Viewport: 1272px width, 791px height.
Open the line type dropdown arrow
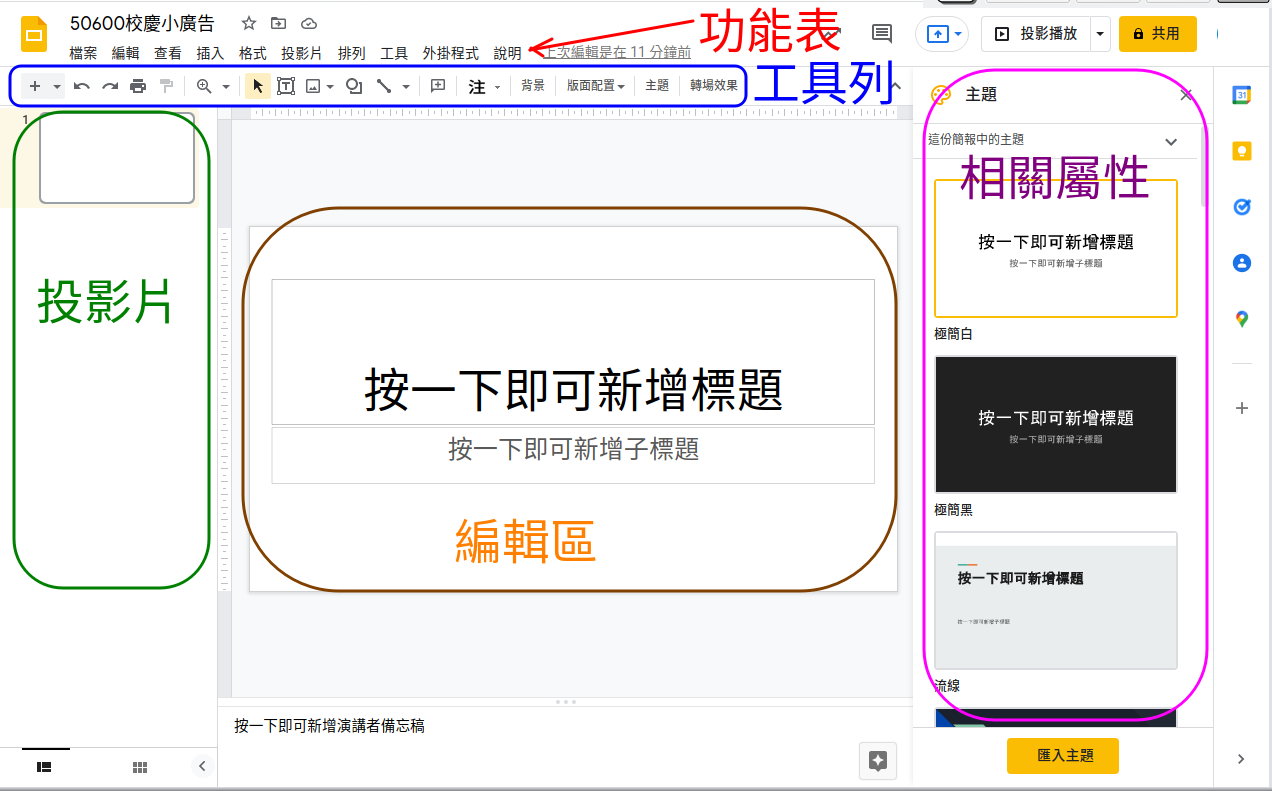[x=405, y=87]
